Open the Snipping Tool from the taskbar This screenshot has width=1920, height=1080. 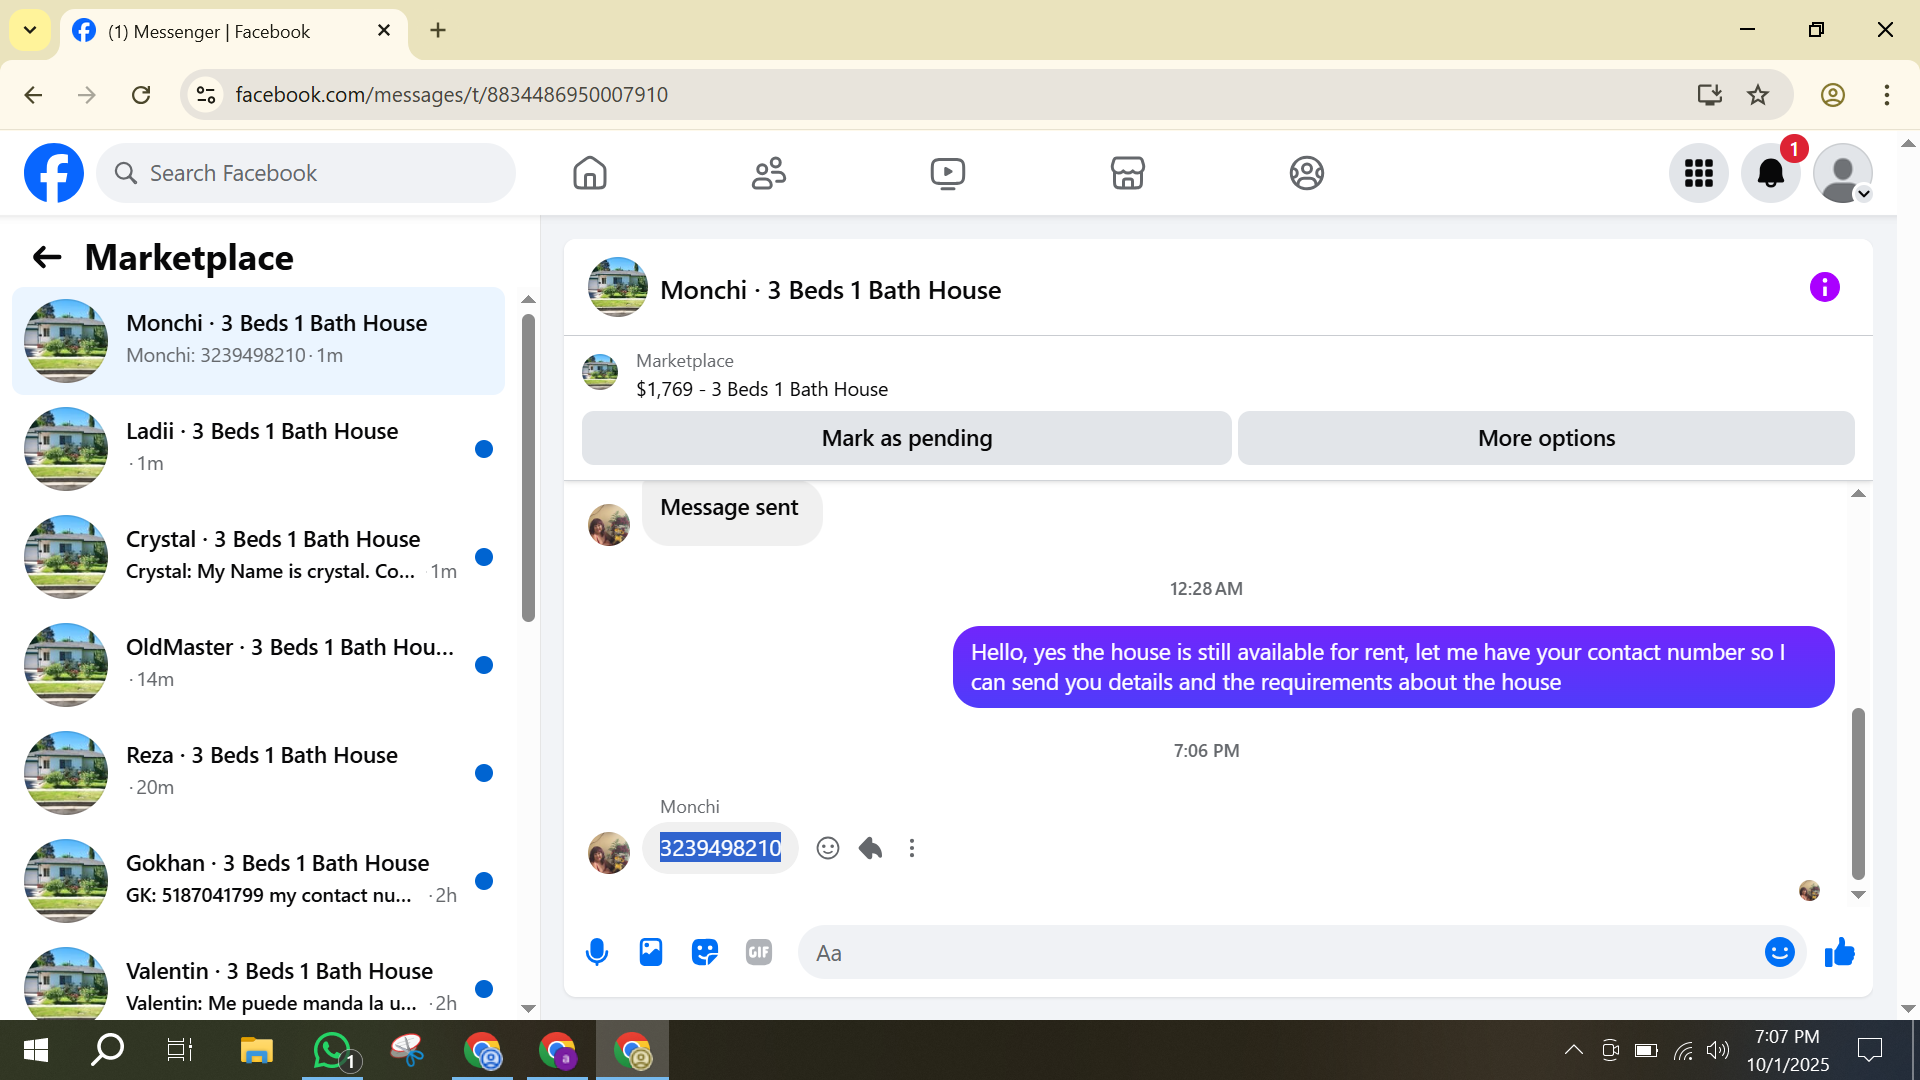pos(407,1050)
